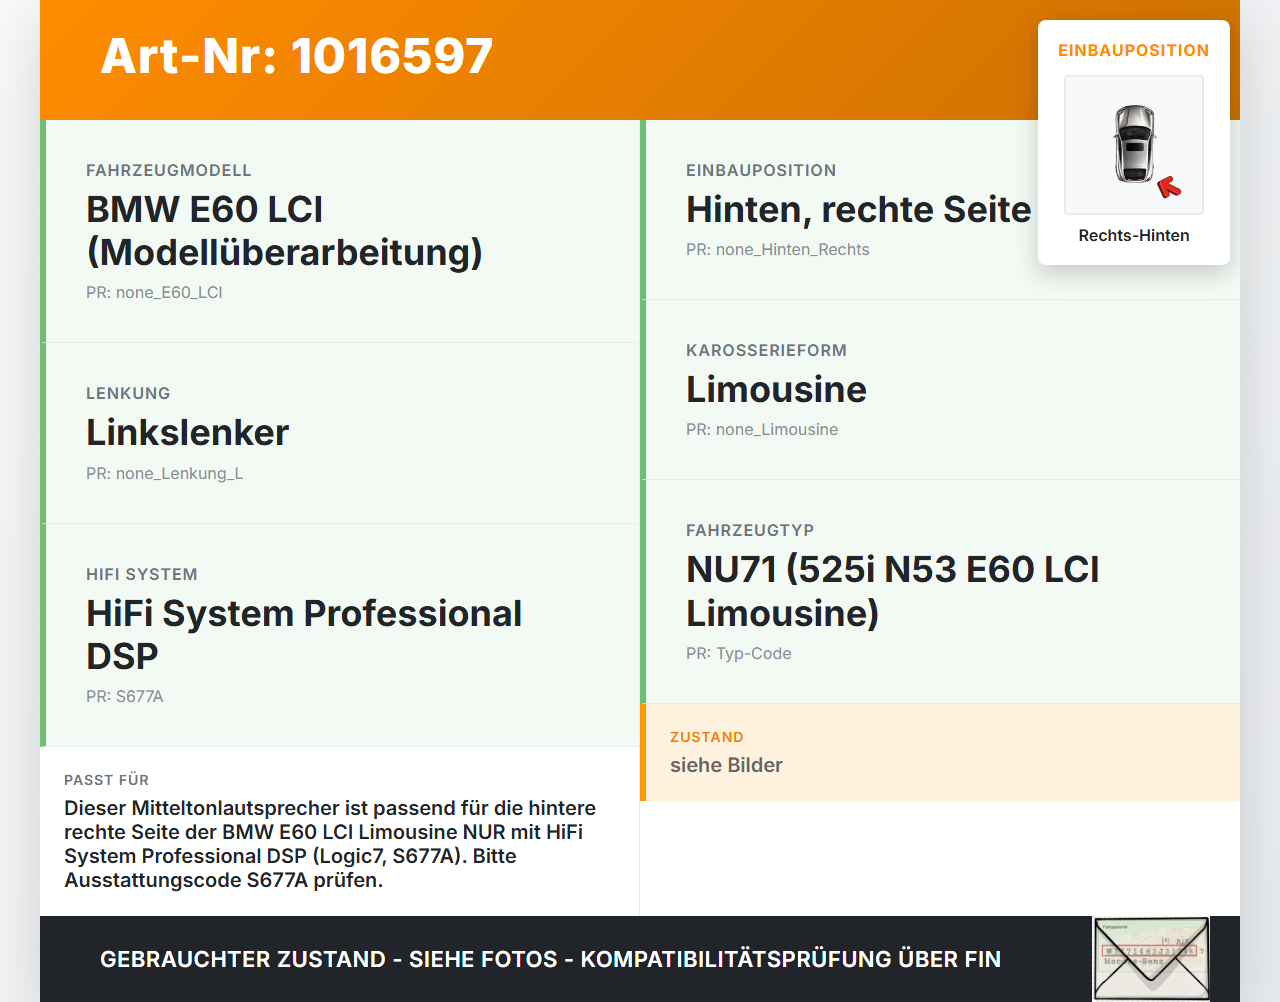
Task: Select PR: none_Hinten_Rechts text
Action: point(778,249)
